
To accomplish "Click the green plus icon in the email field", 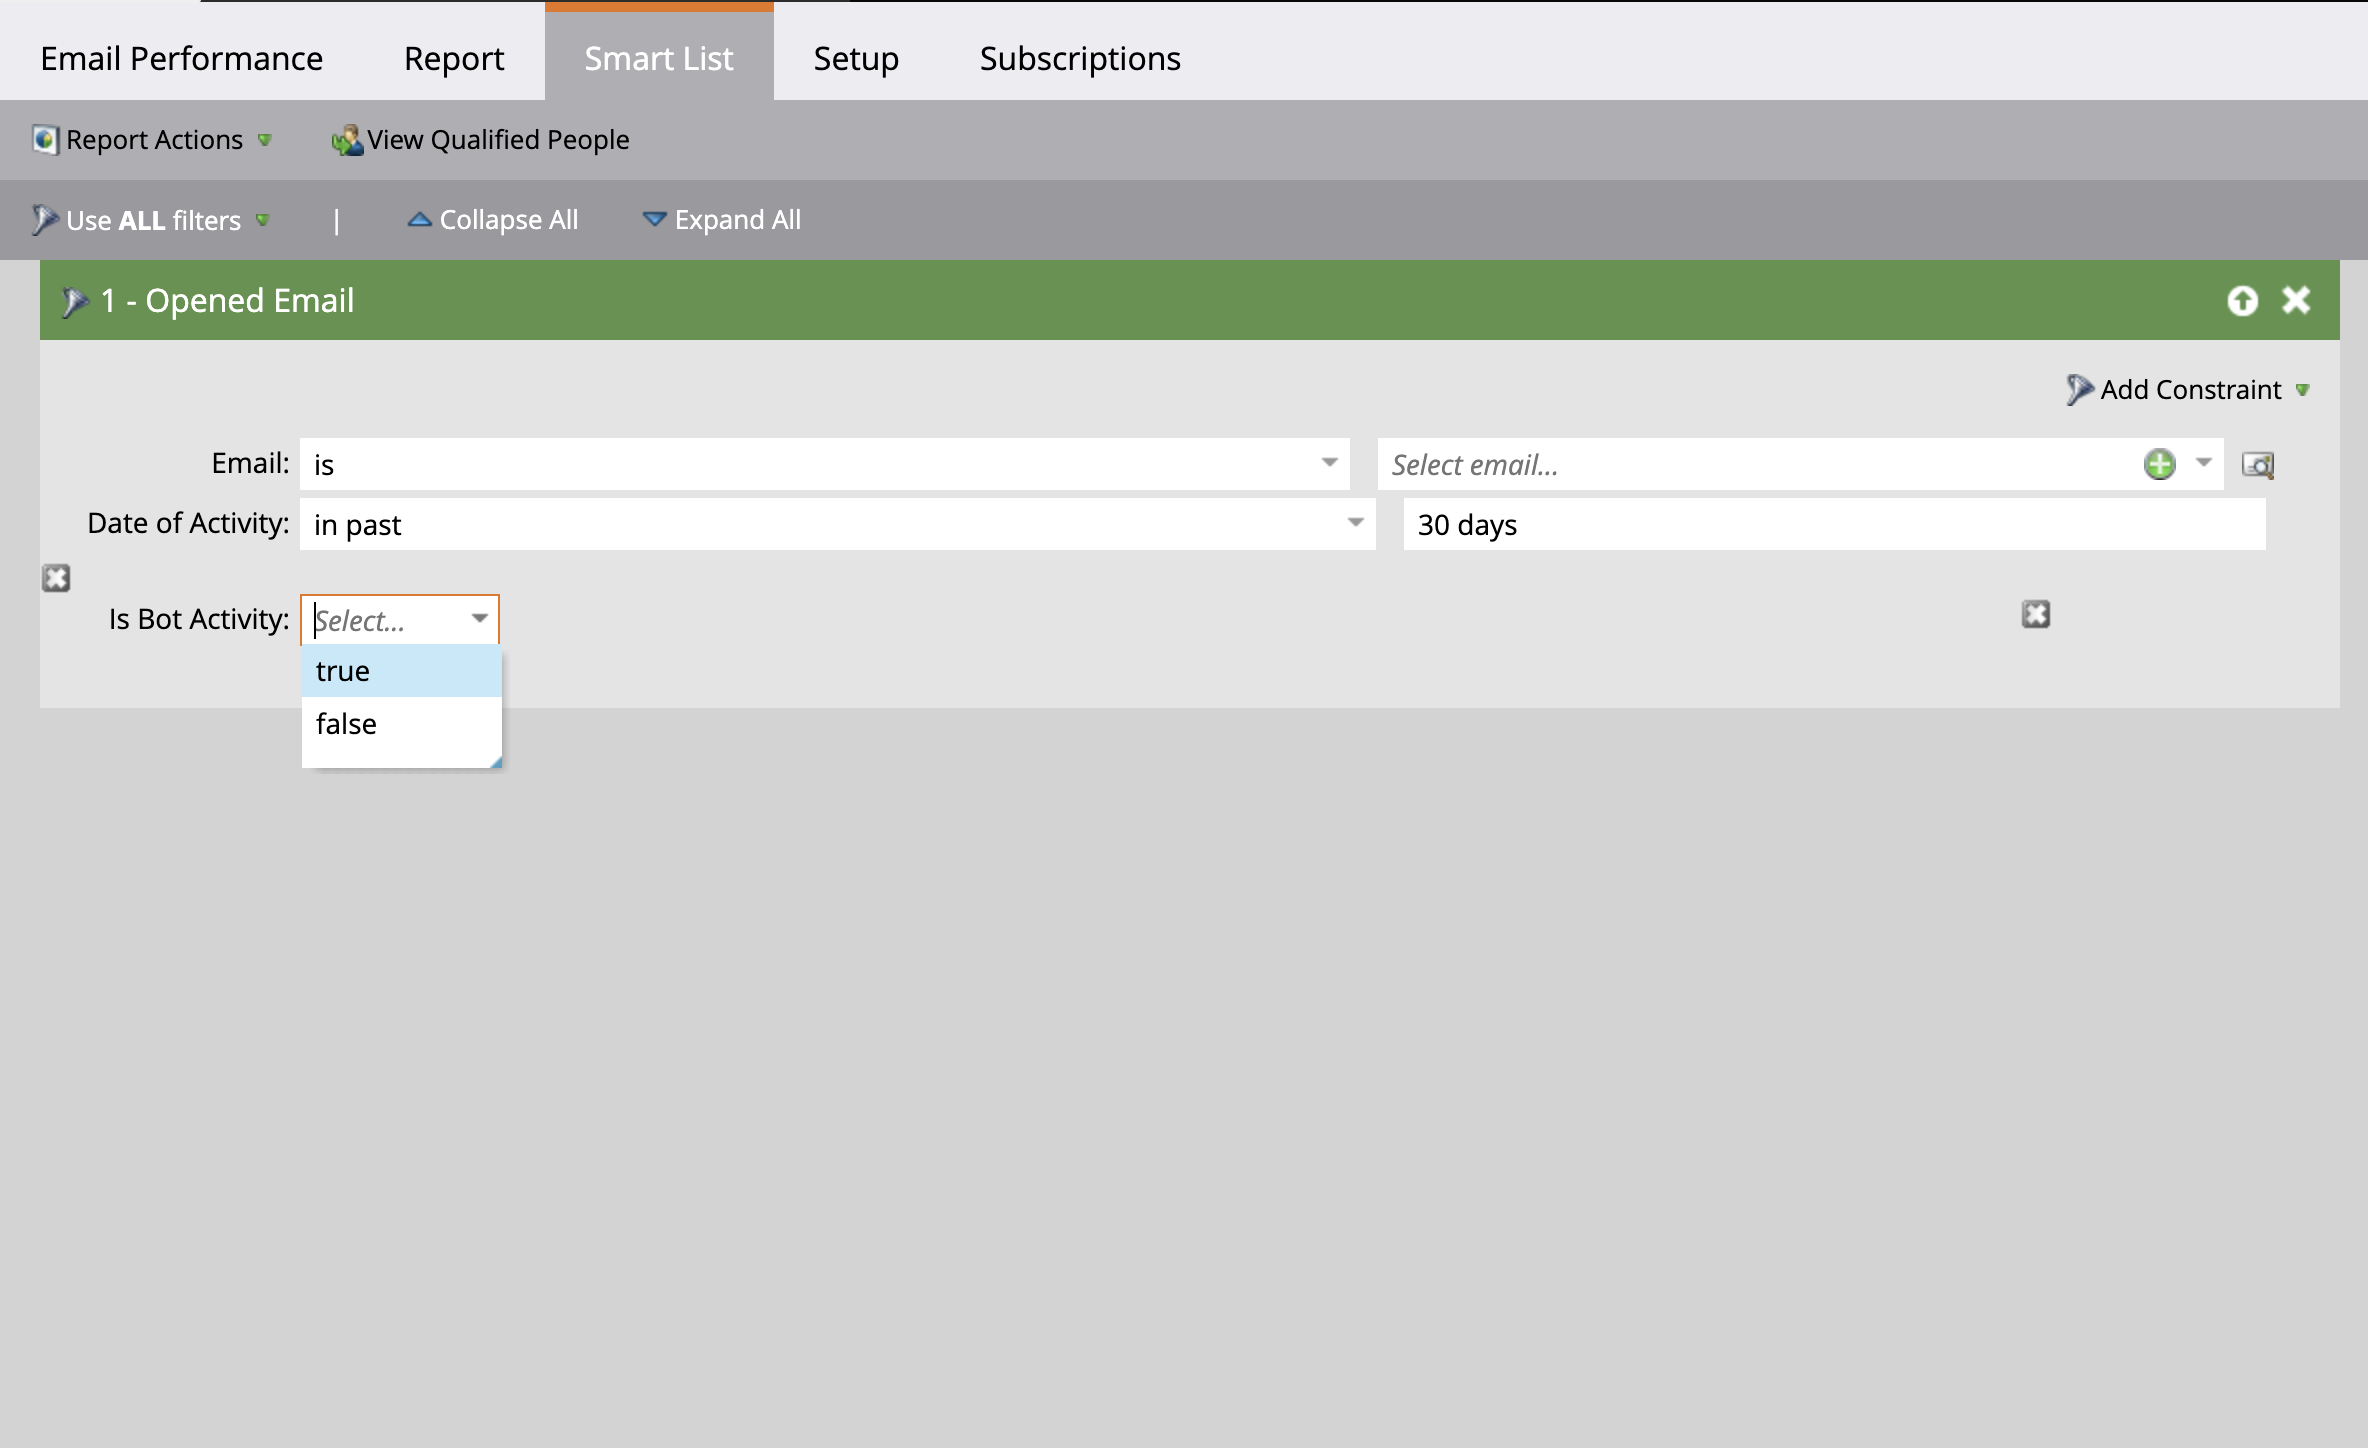I will pos(2159,464).
